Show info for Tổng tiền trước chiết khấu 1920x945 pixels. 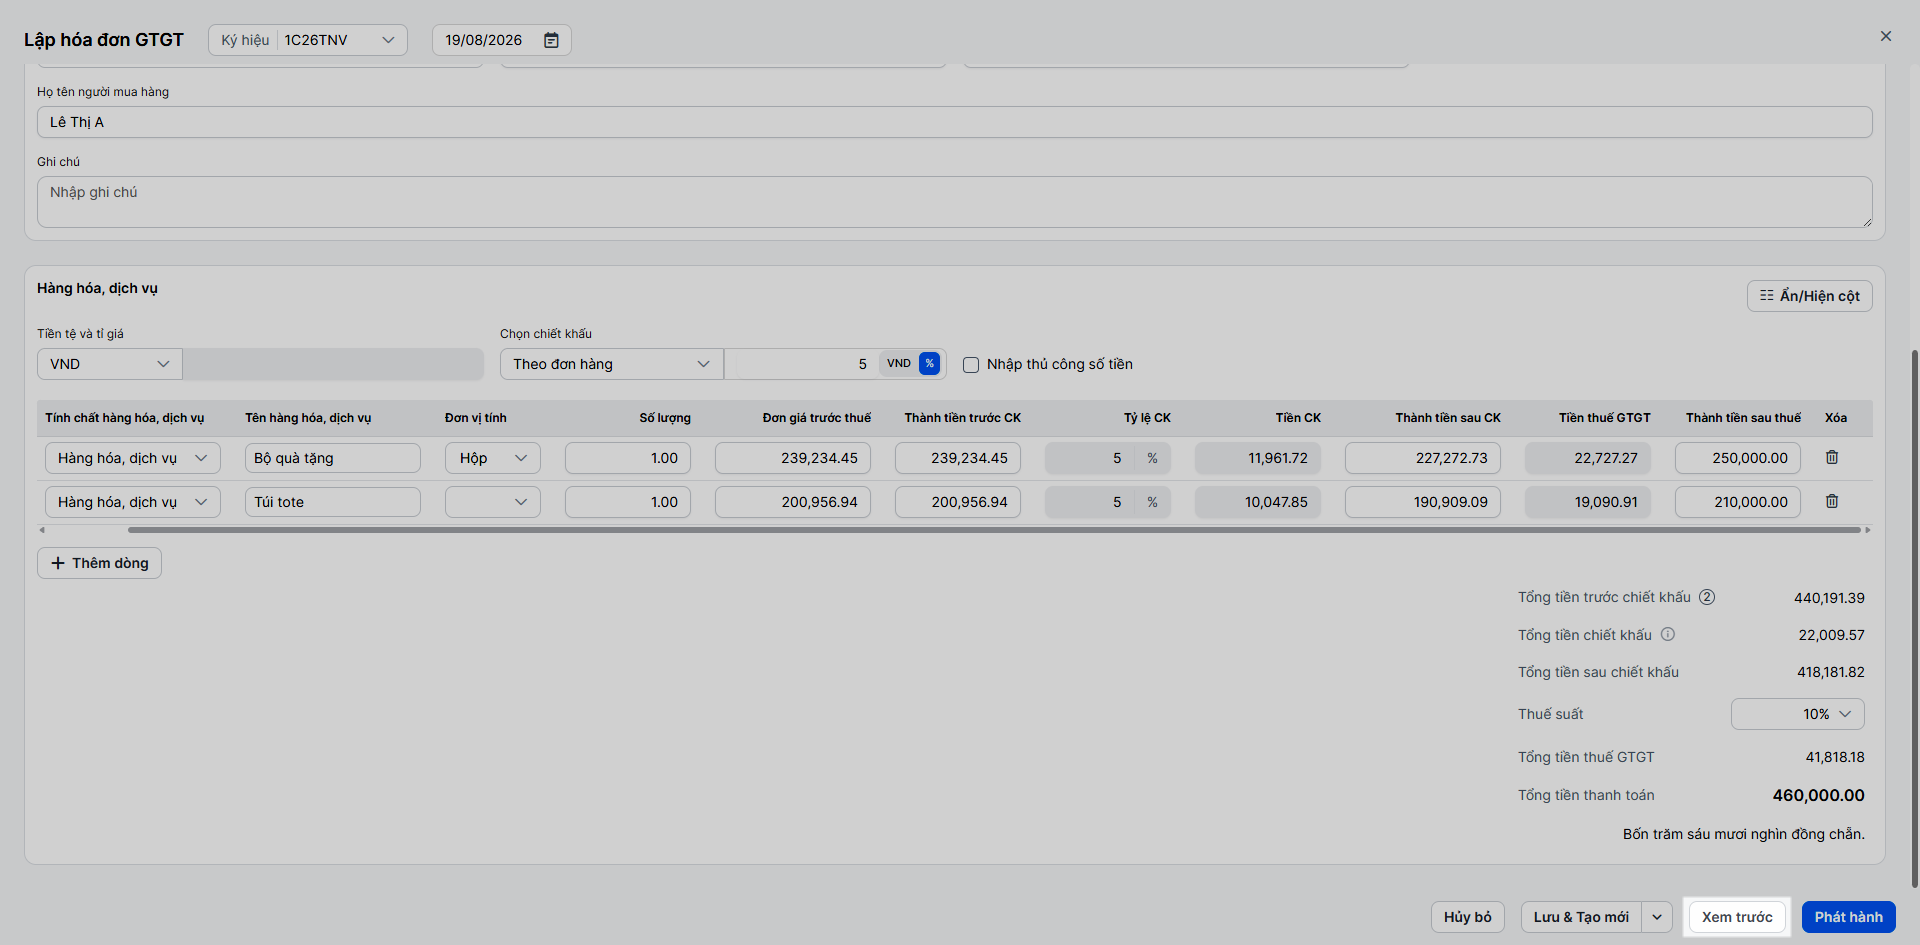coord(1707,597)
